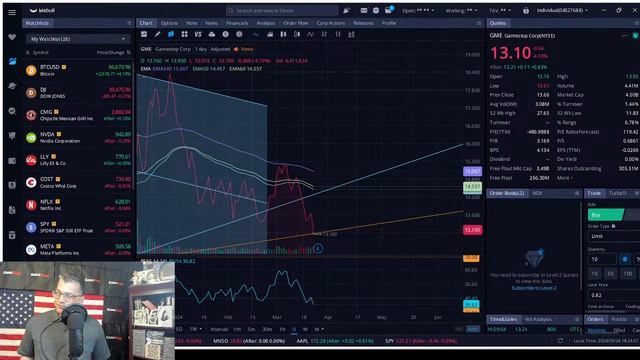
Task: Open the Vol Analysis tab
Action: [x=538, y=319]
